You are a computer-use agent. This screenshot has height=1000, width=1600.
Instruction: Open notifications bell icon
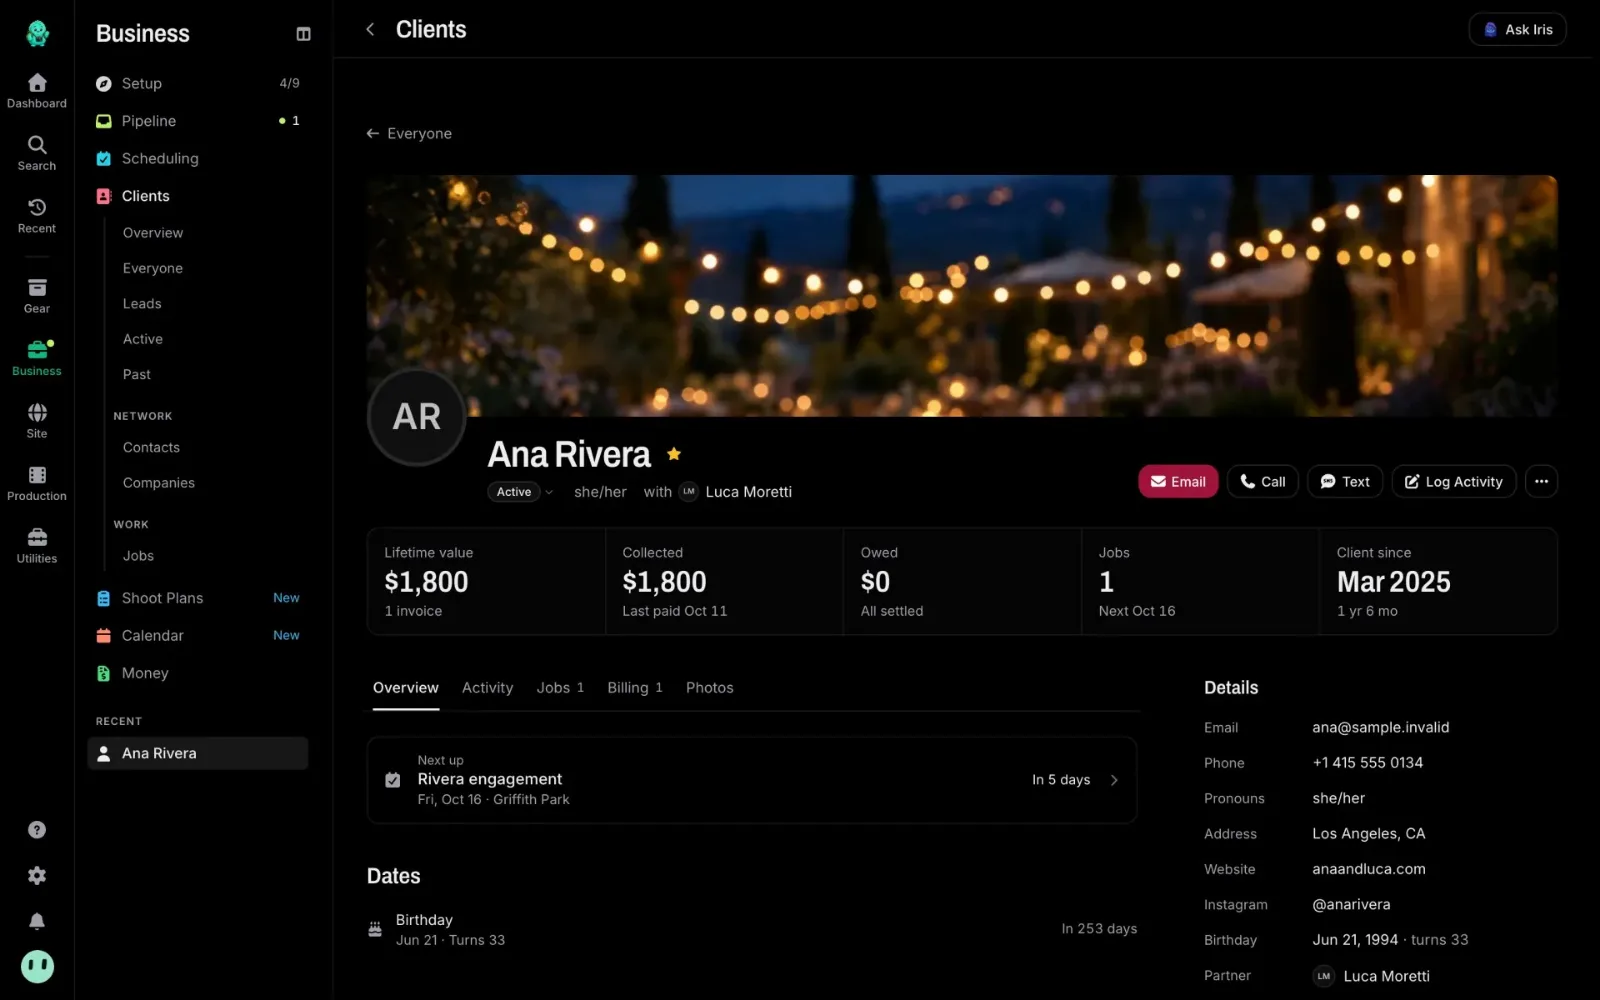click(37, 921)
